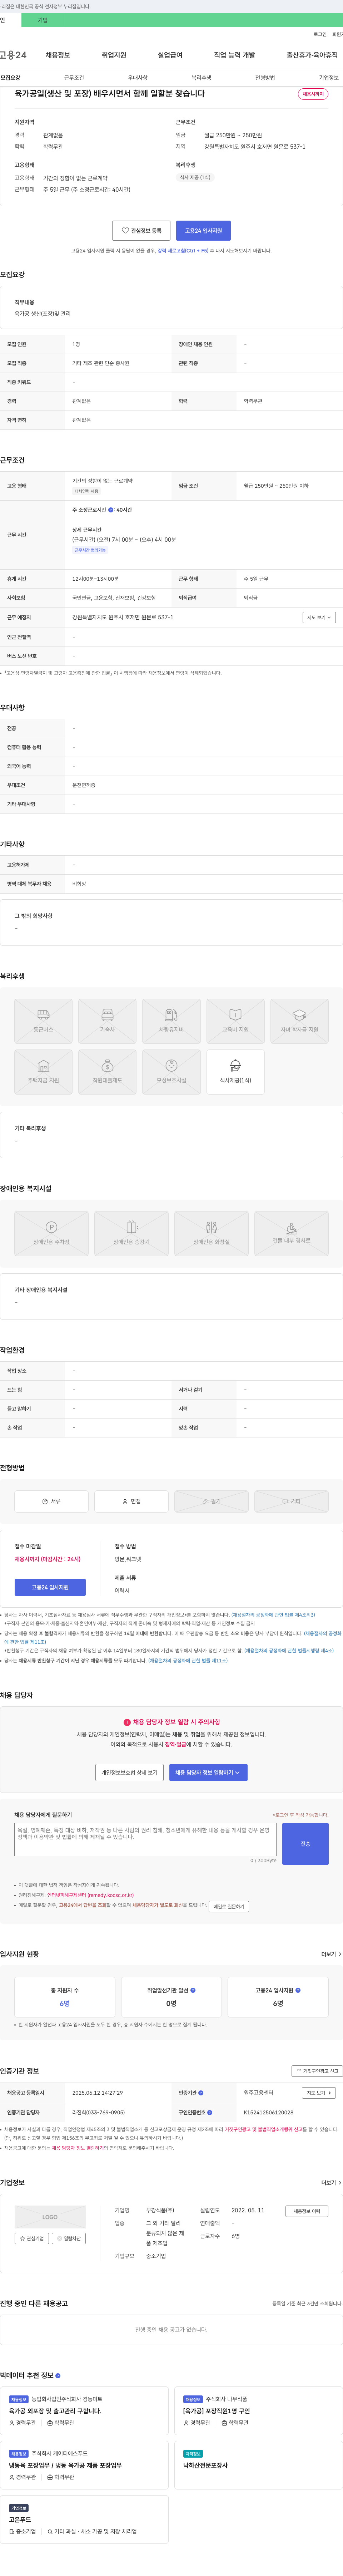Open the 출산휴가·육아휴직 menu
Screen dimensions: 343x2576
(x=312, y=55)
